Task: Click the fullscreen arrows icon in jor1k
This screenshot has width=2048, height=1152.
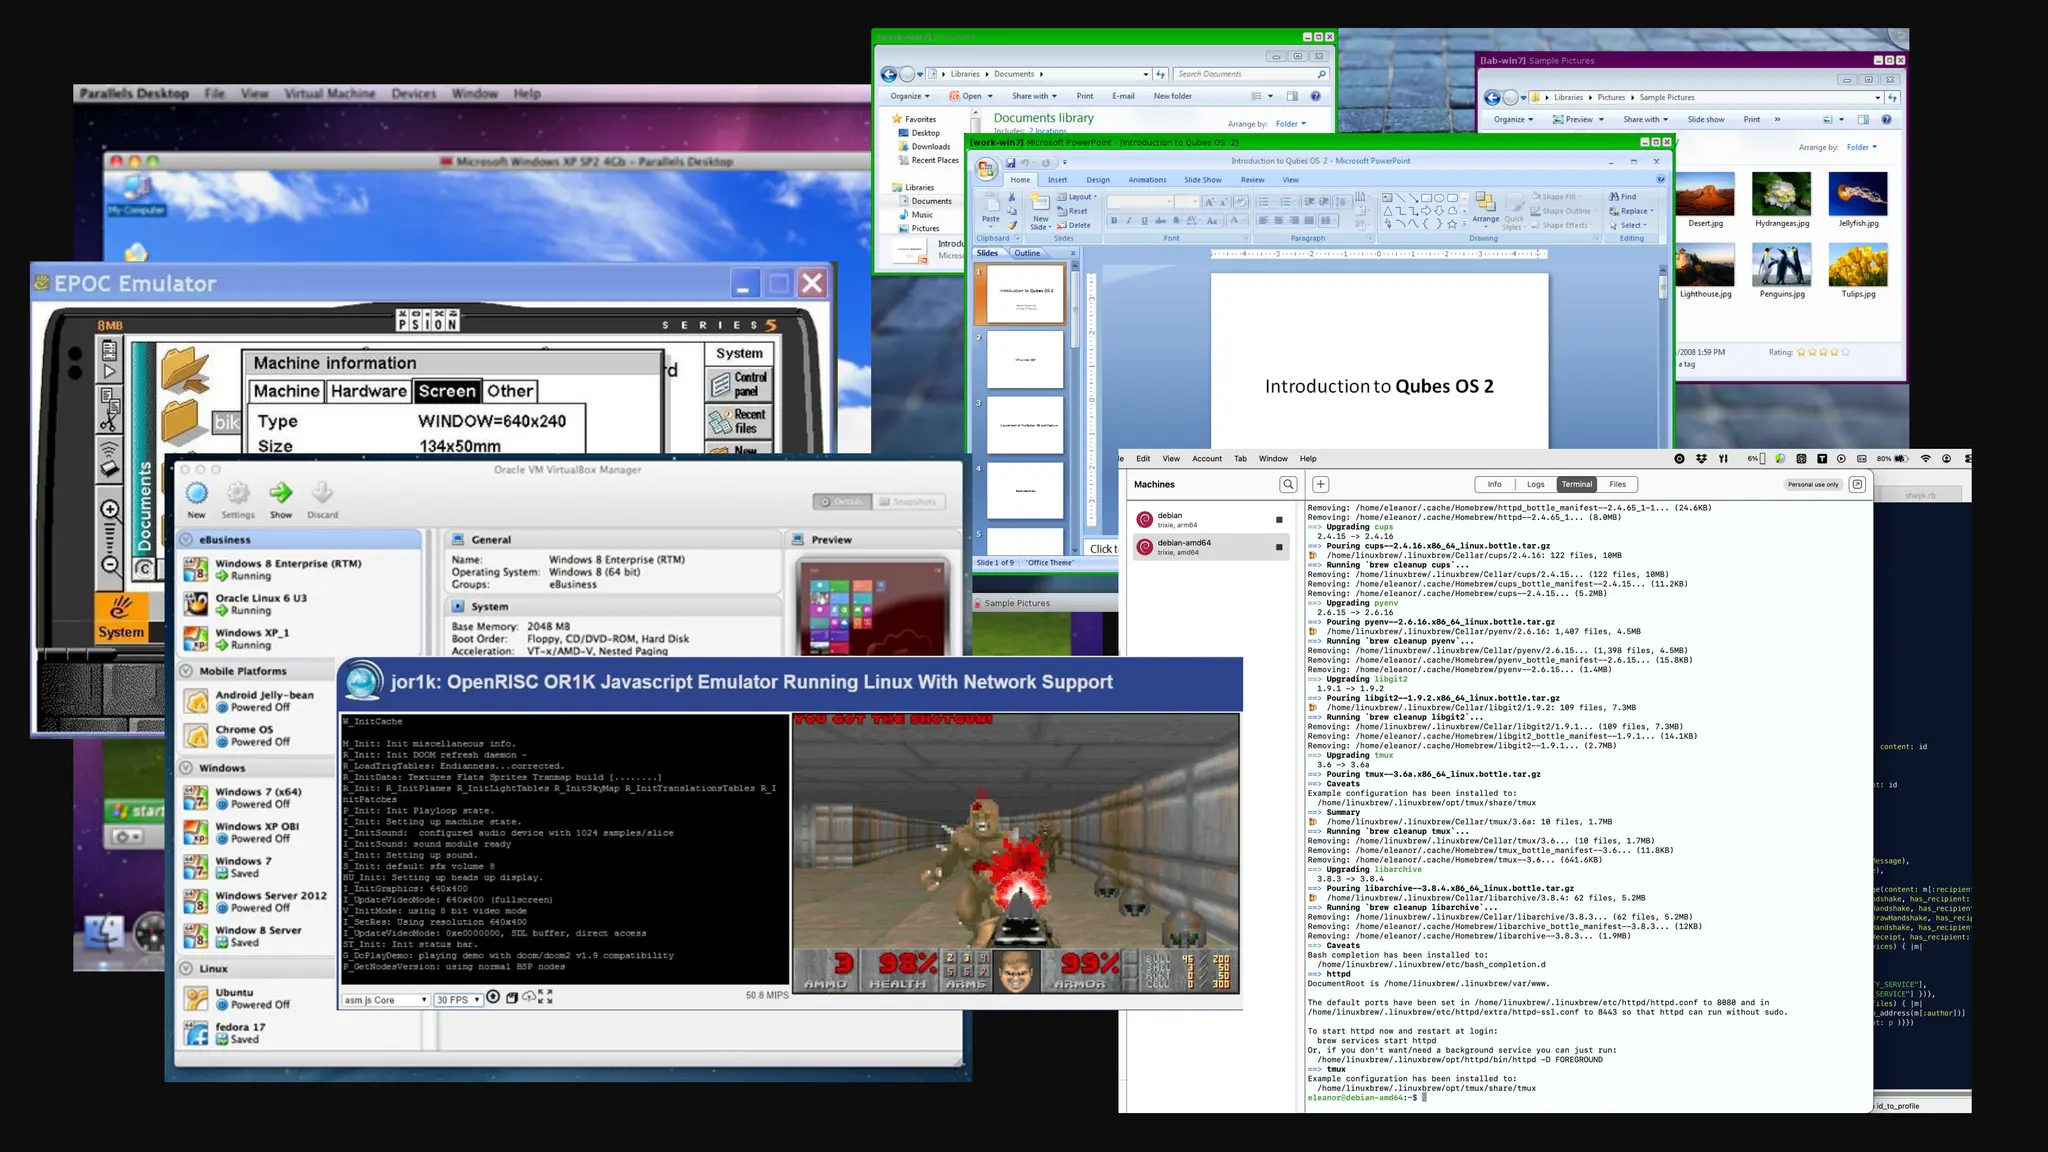Action: 545,997
